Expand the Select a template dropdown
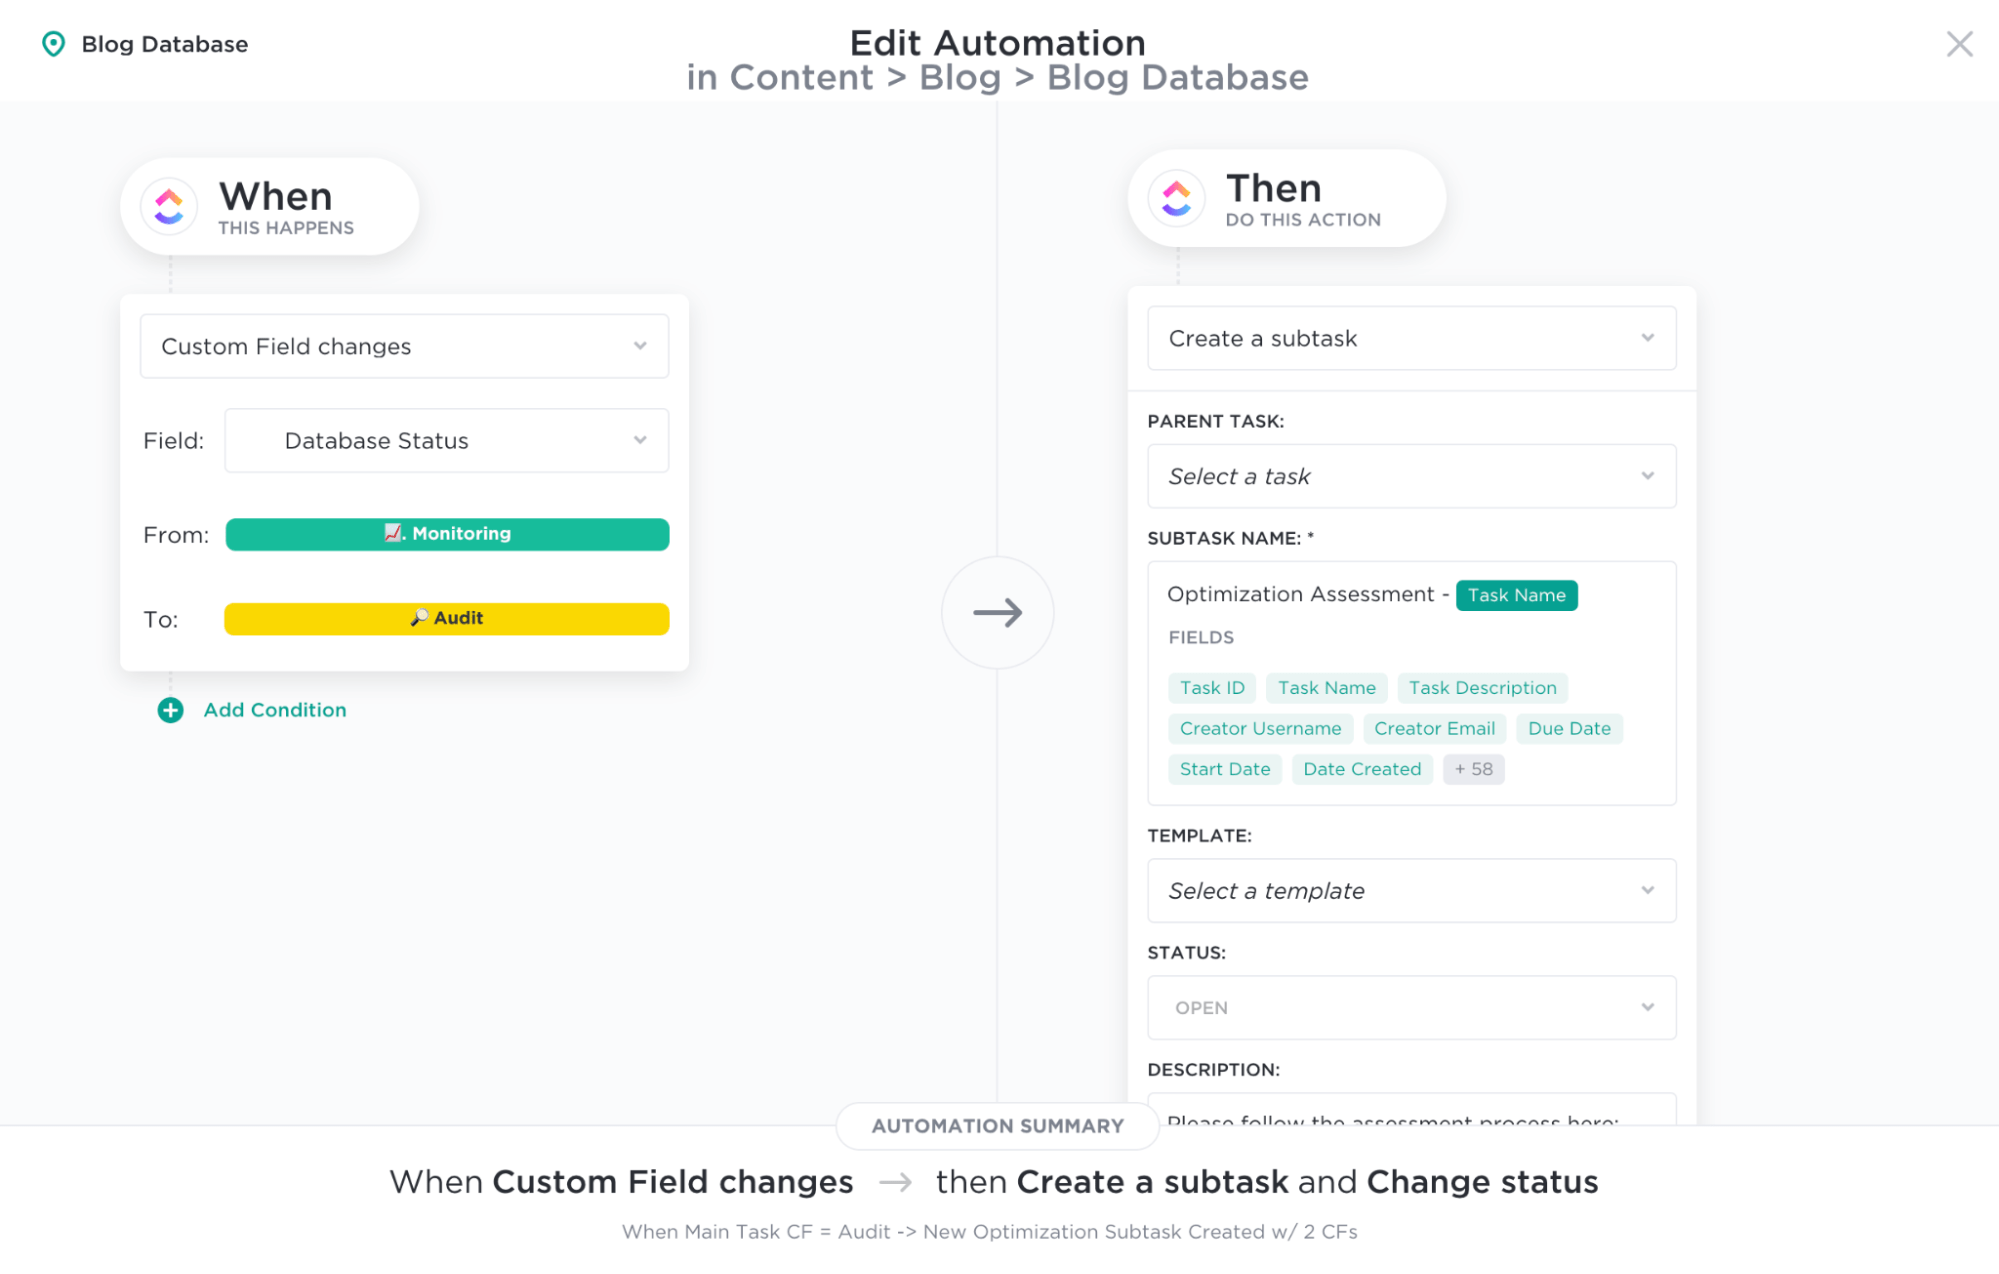1999x1274 pixels. point(1411,891)
